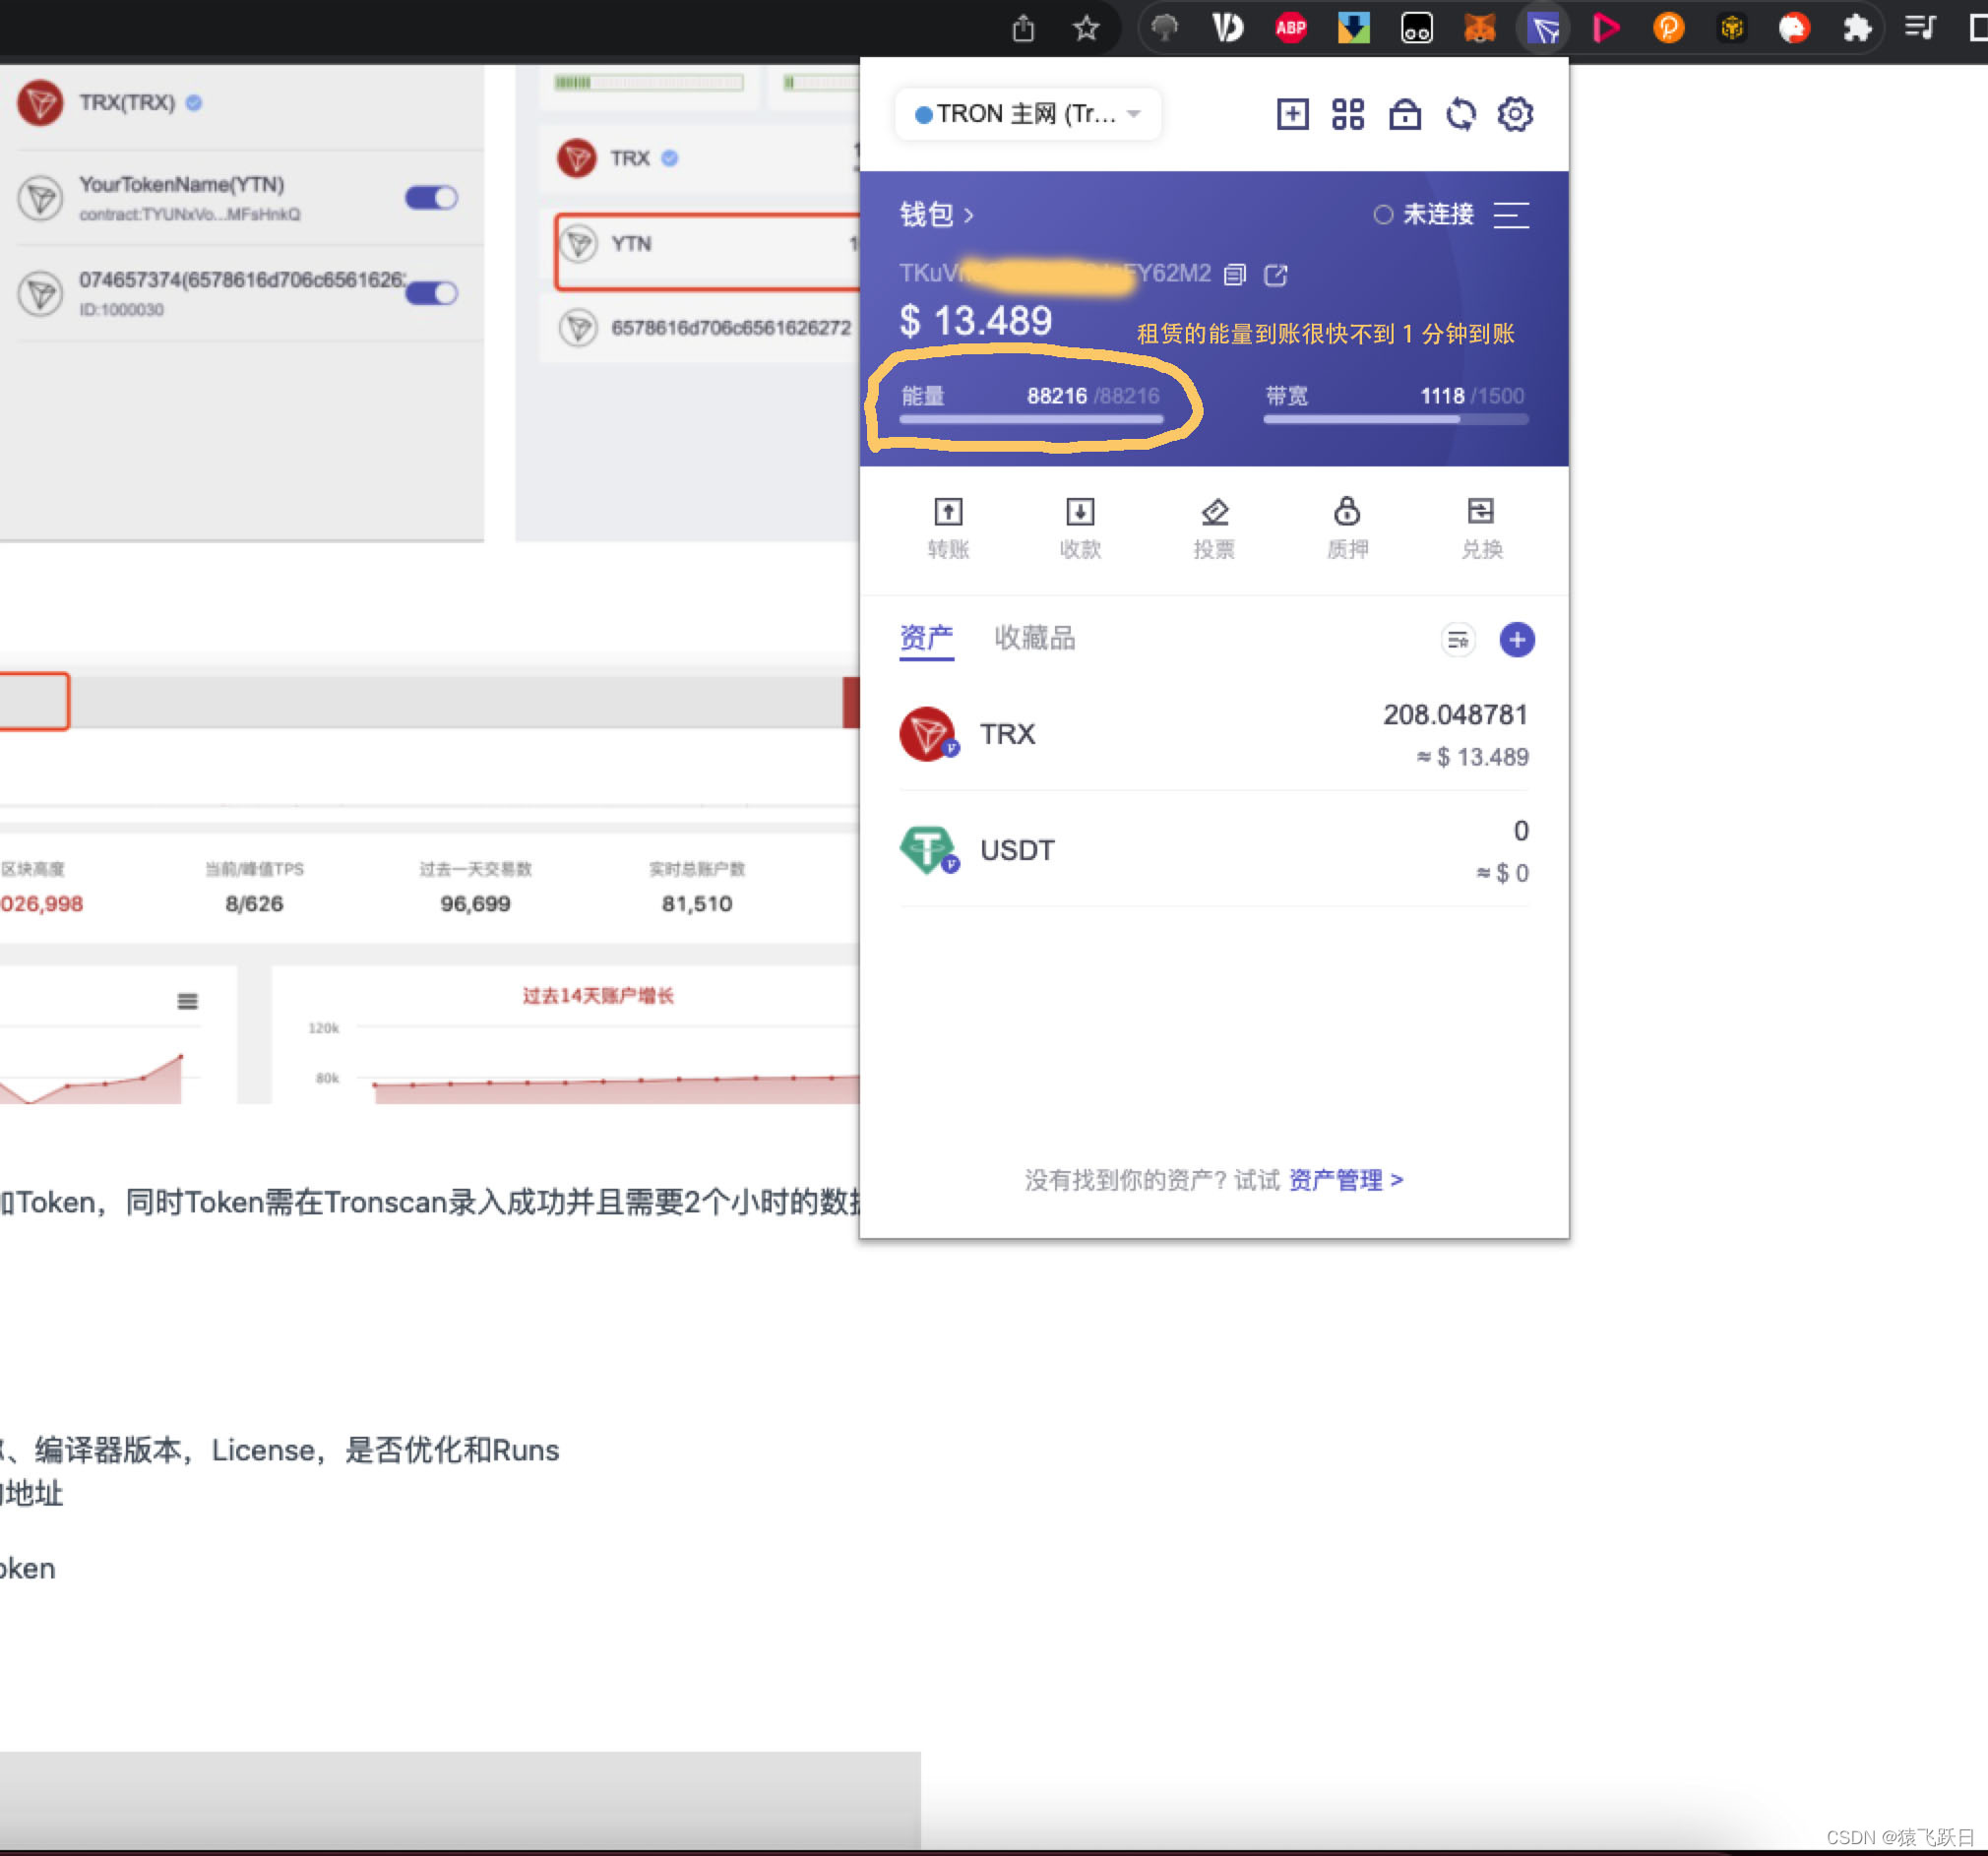
Task: Open the USDT asset row
Action: pos(1214,850)
